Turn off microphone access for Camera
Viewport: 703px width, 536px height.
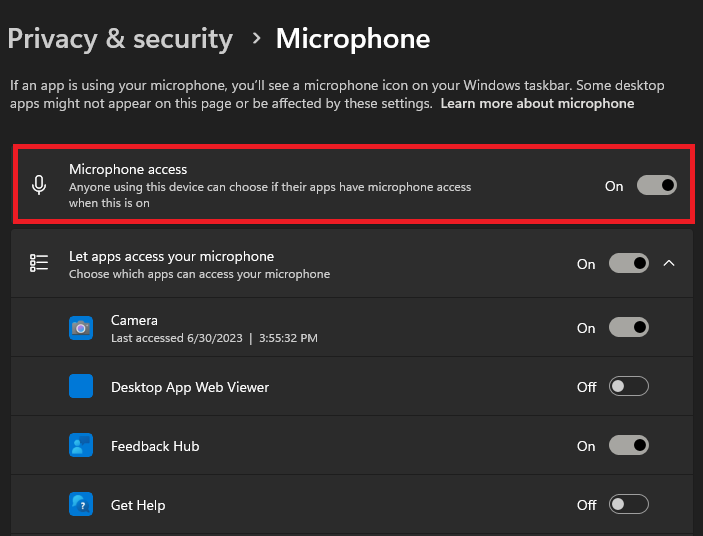629,327
